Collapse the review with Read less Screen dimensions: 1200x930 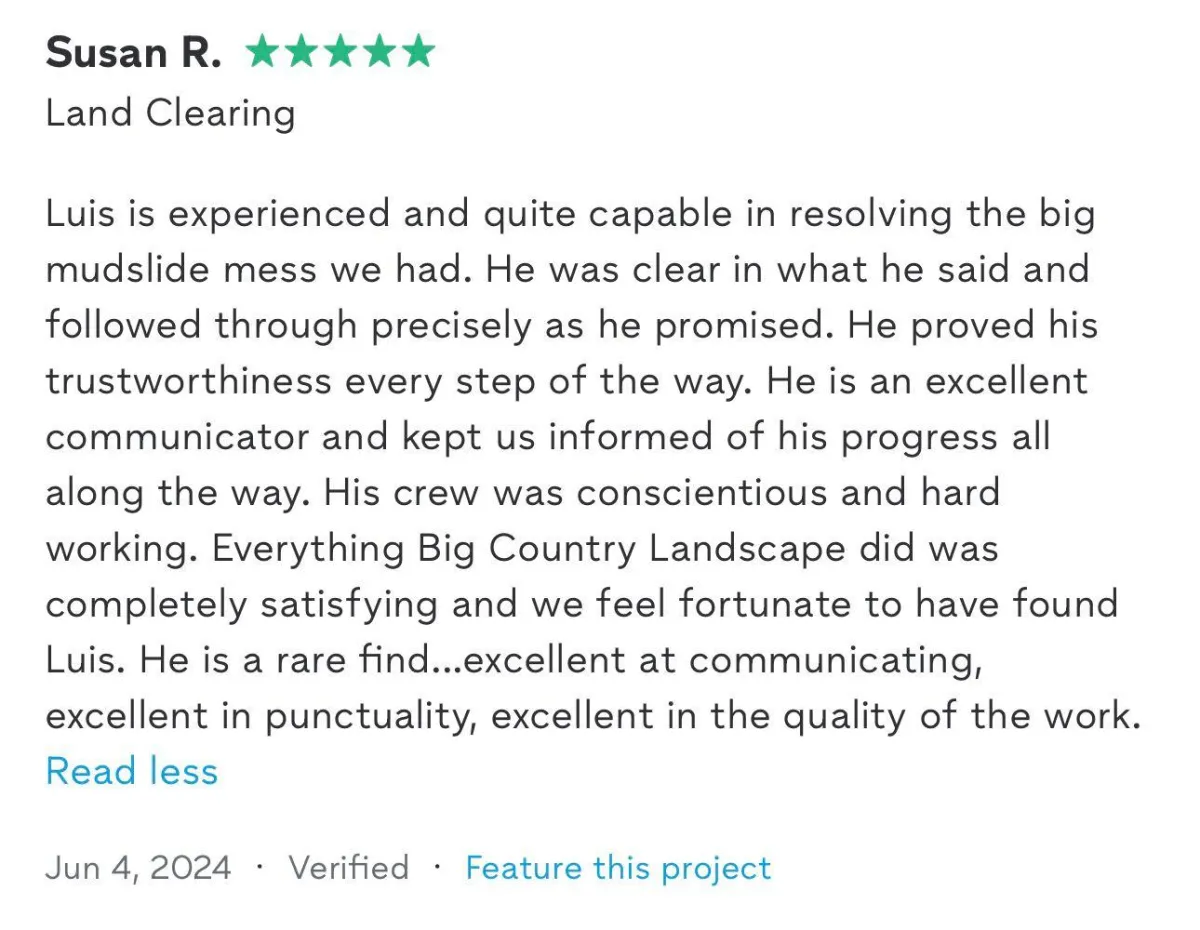click(132, 771)
